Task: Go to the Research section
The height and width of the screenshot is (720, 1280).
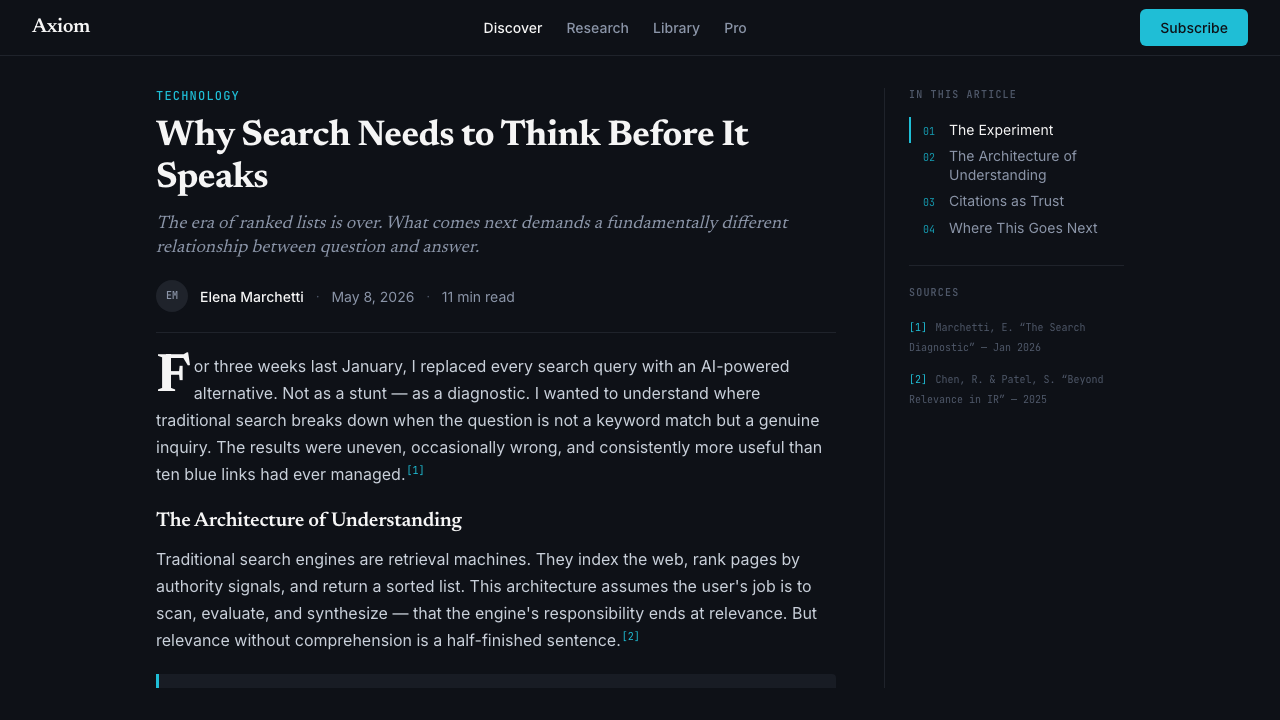Action: [x=597, y=28]
